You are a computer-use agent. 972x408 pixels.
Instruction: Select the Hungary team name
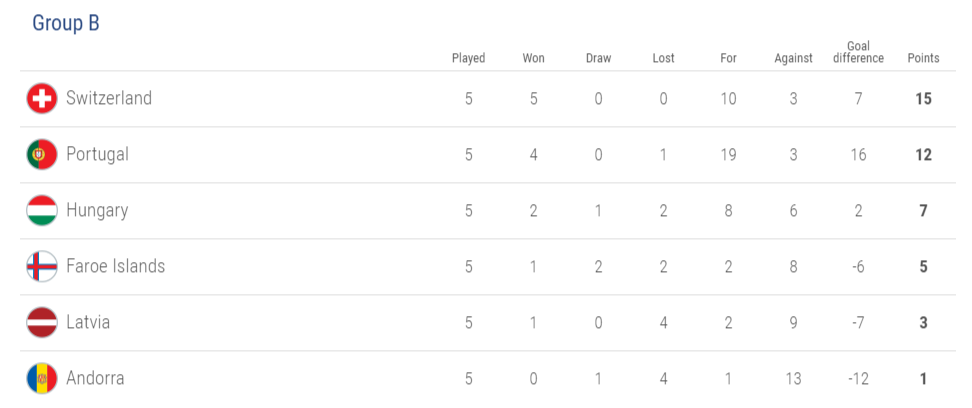coord(97,210)
